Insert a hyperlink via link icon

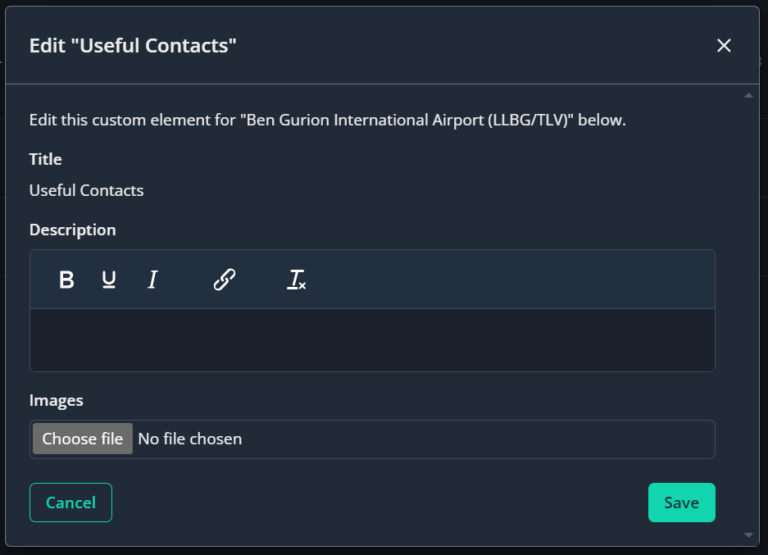click(224, 280)
